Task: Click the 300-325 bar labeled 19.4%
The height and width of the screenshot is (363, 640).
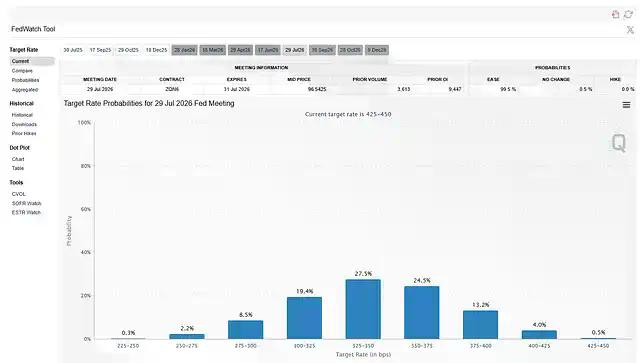Action: tap(304, 318)
